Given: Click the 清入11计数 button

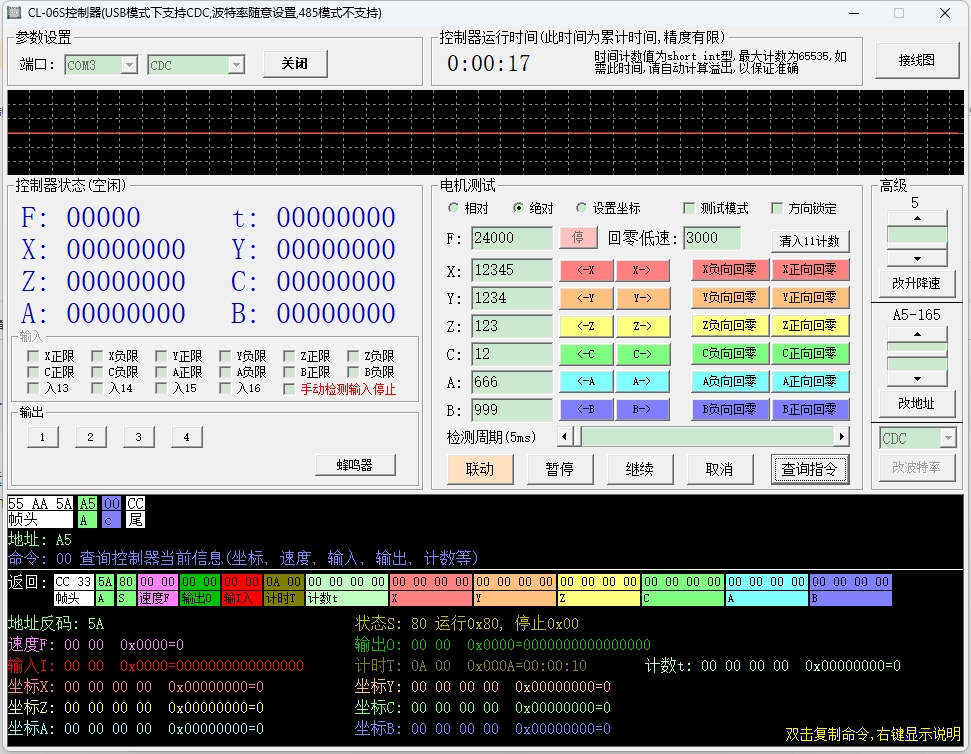Looking at the screenshot, I should [x=809, y=241].
